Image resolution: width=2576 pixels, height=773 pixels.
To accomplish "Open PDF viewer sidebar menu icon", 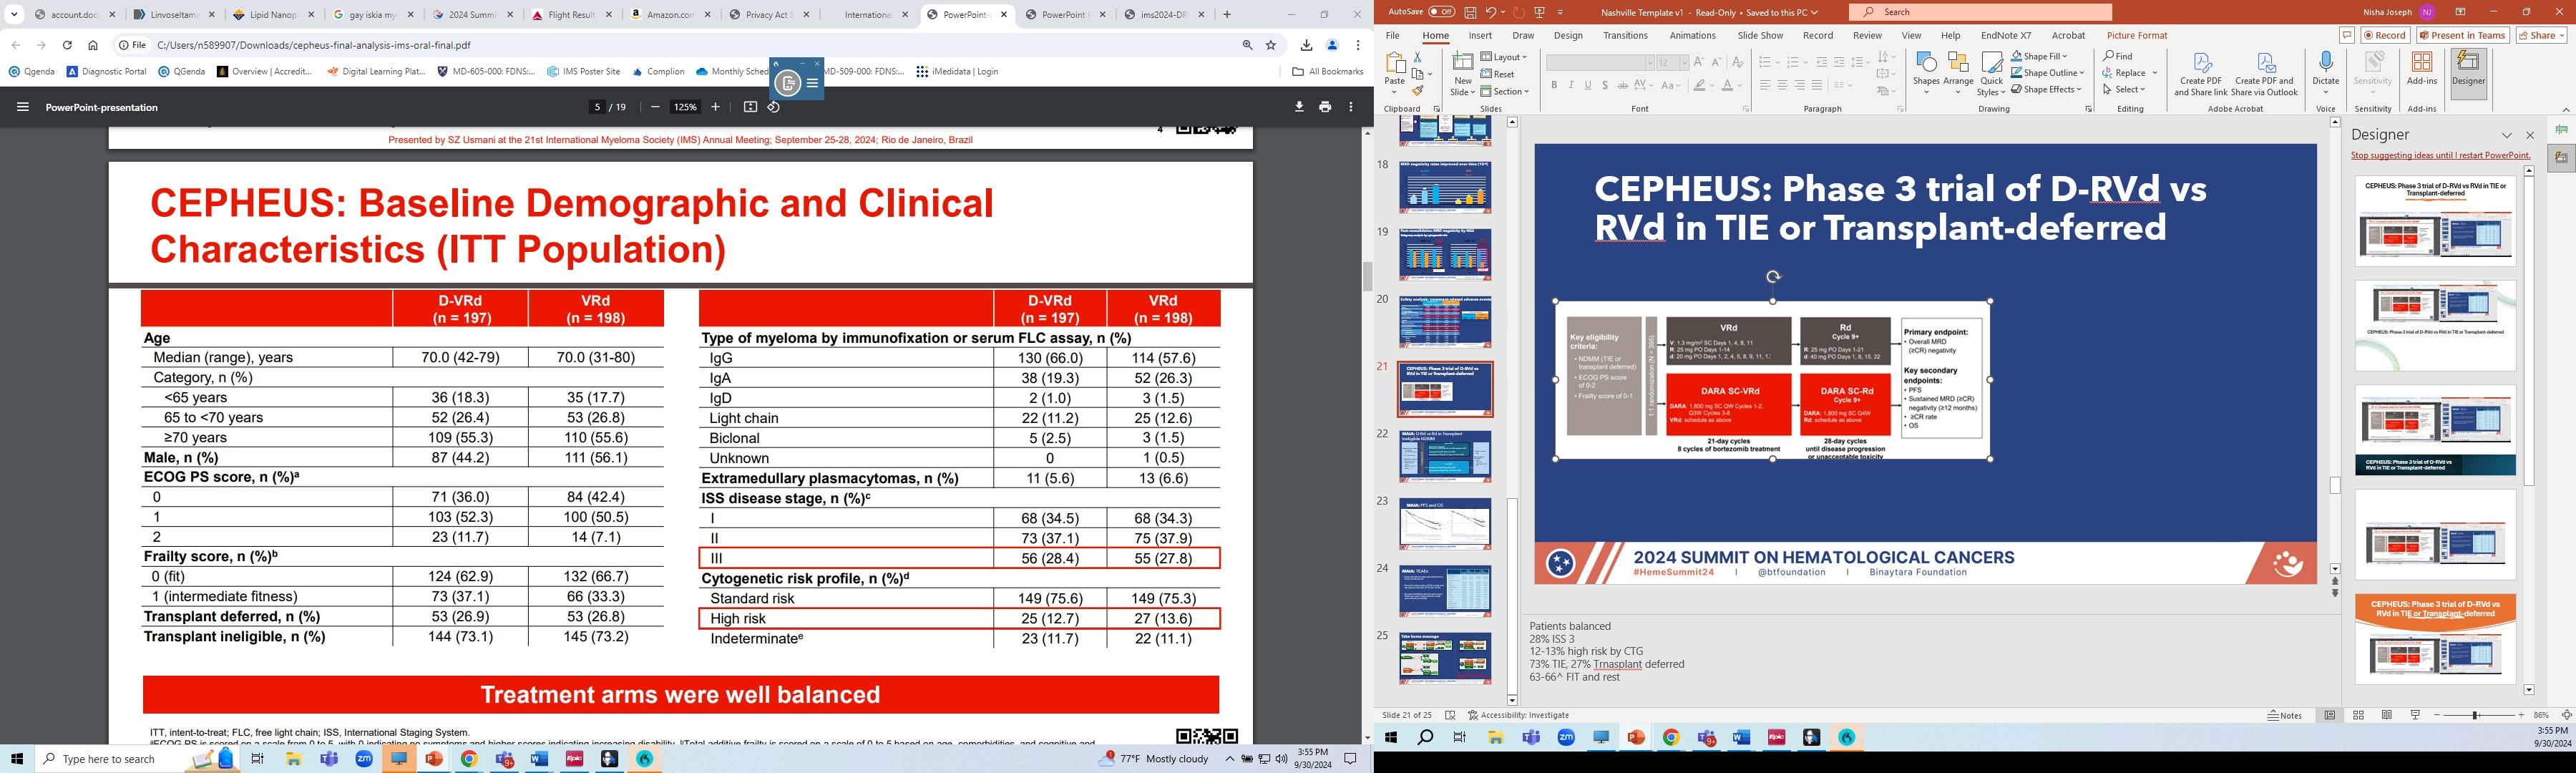I will point(22,107).
